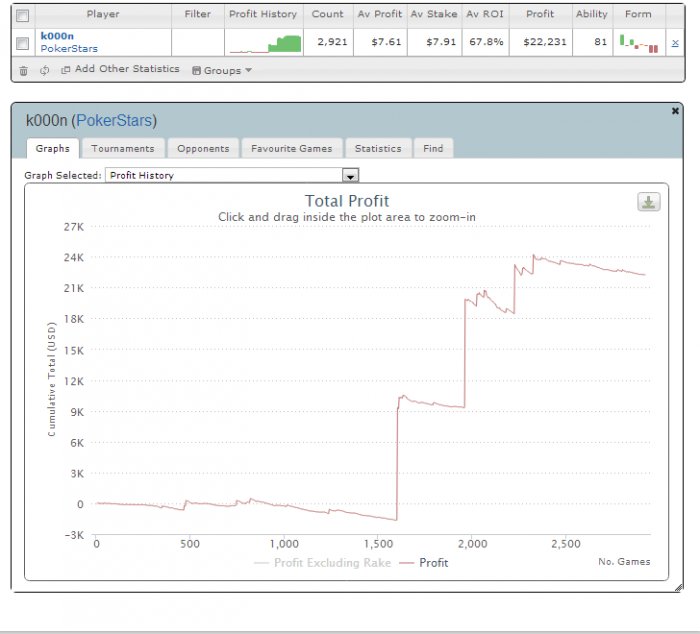700x634 pixels.
Task: Click the 67.8% ROI cell
Action: [x=485, y=42]
